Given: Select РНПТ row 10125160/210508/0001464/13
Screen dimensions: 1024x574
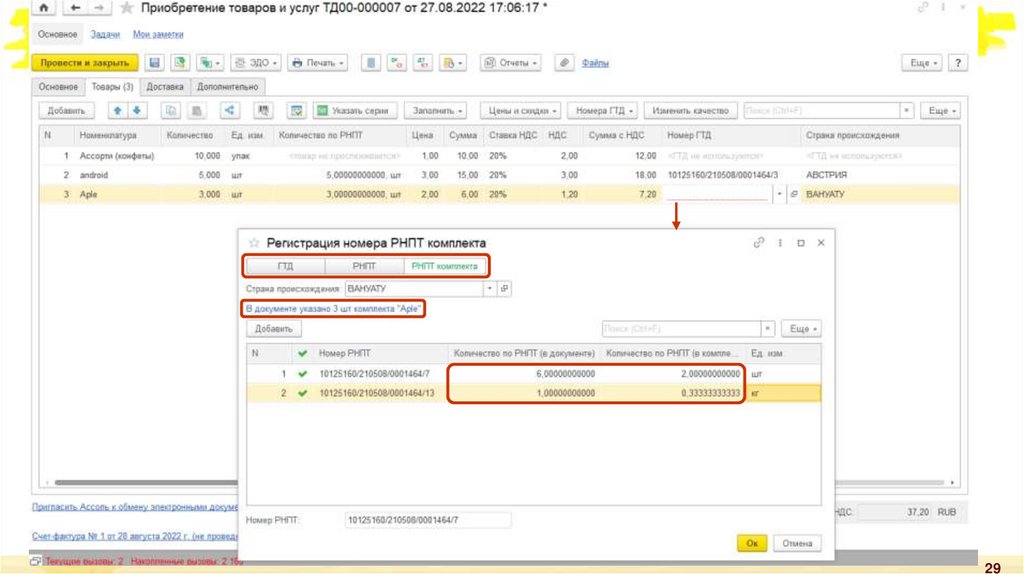Looking at the screenshot, I should [x=534, y=393].
